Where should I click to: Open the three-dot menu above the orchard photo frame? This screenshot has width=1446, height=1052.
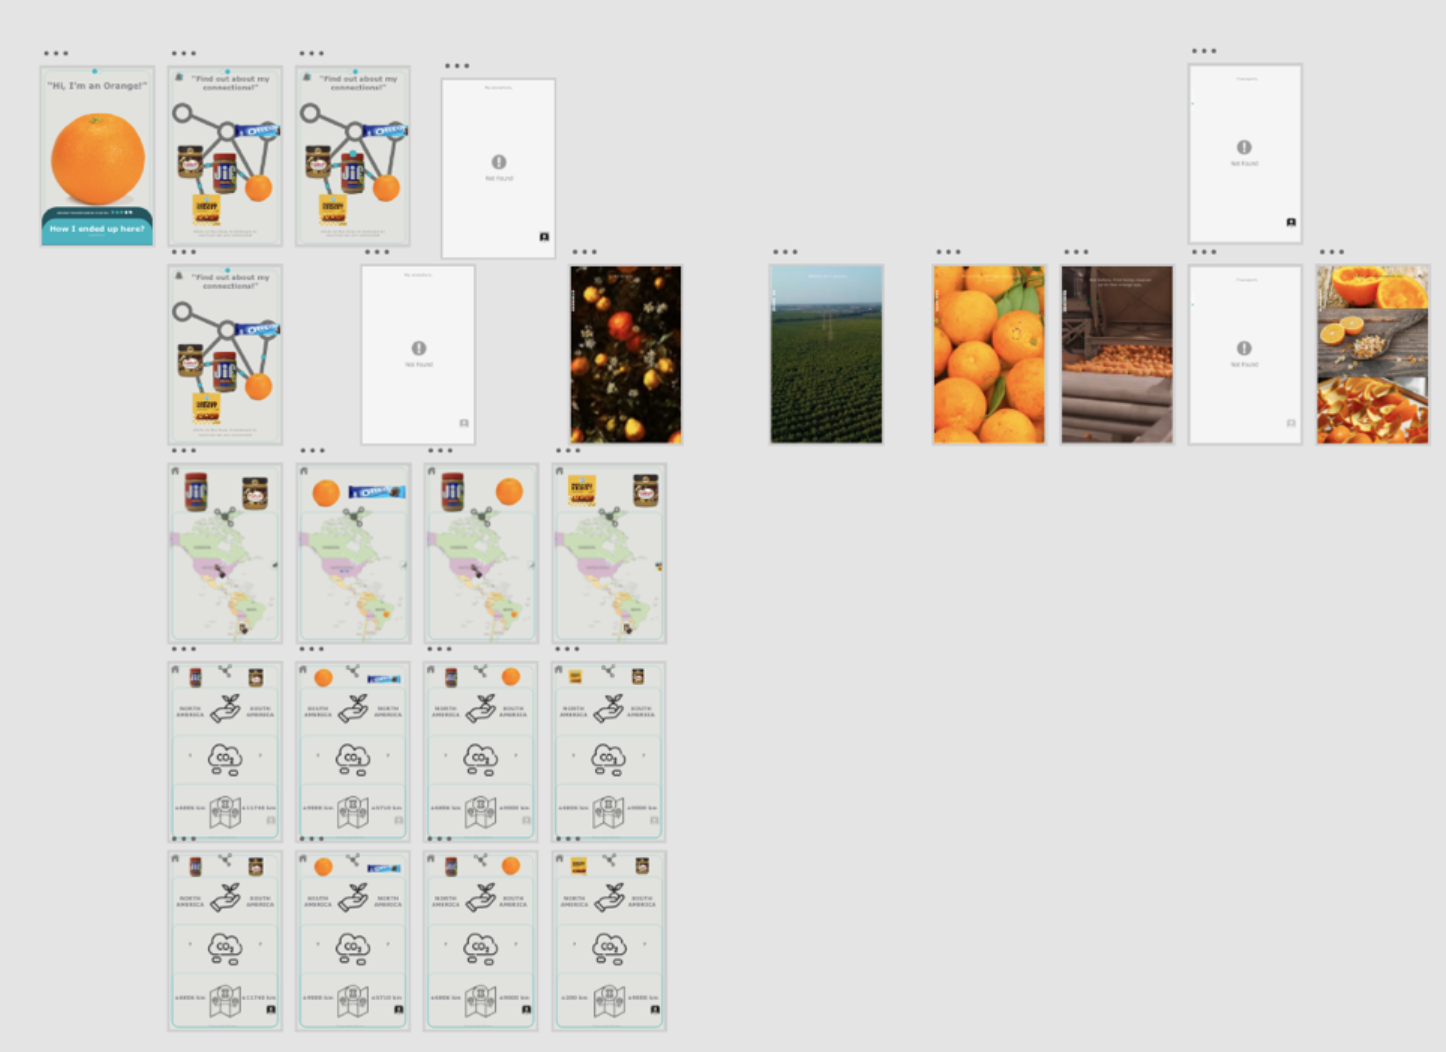pyautogui.click(x=784, y=252)
